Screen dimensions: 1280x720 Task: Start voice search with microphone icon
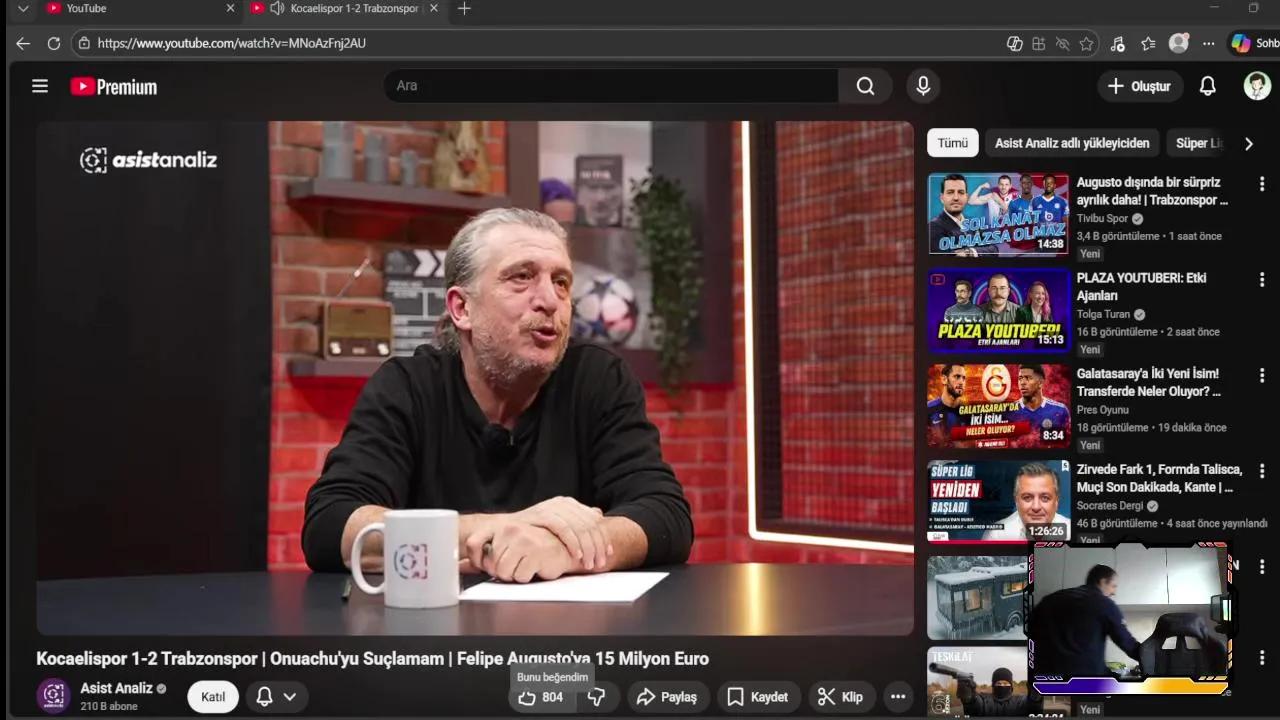[x=923, y=86]
